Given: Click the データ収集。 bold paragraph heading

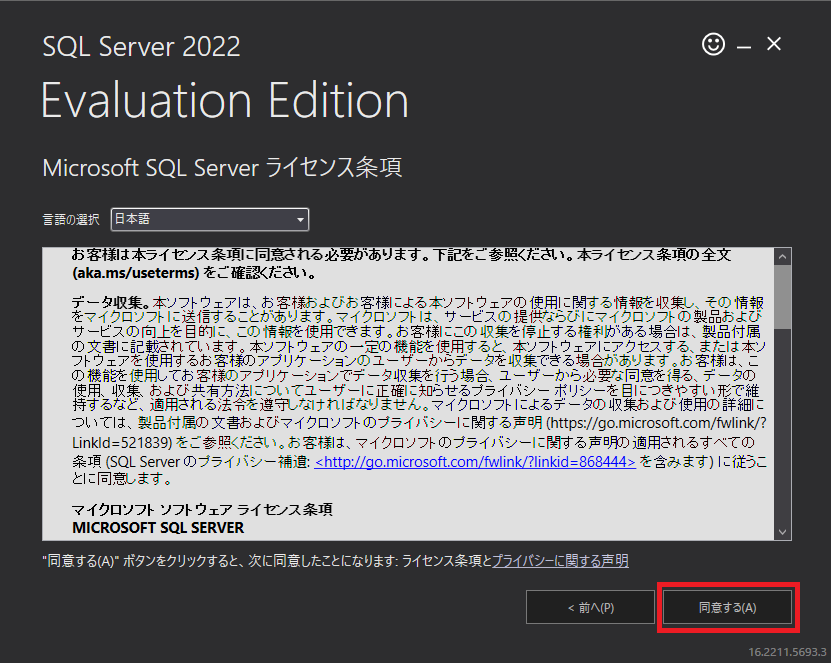Looking at the screenshot, I should click(x=112, y=303).
